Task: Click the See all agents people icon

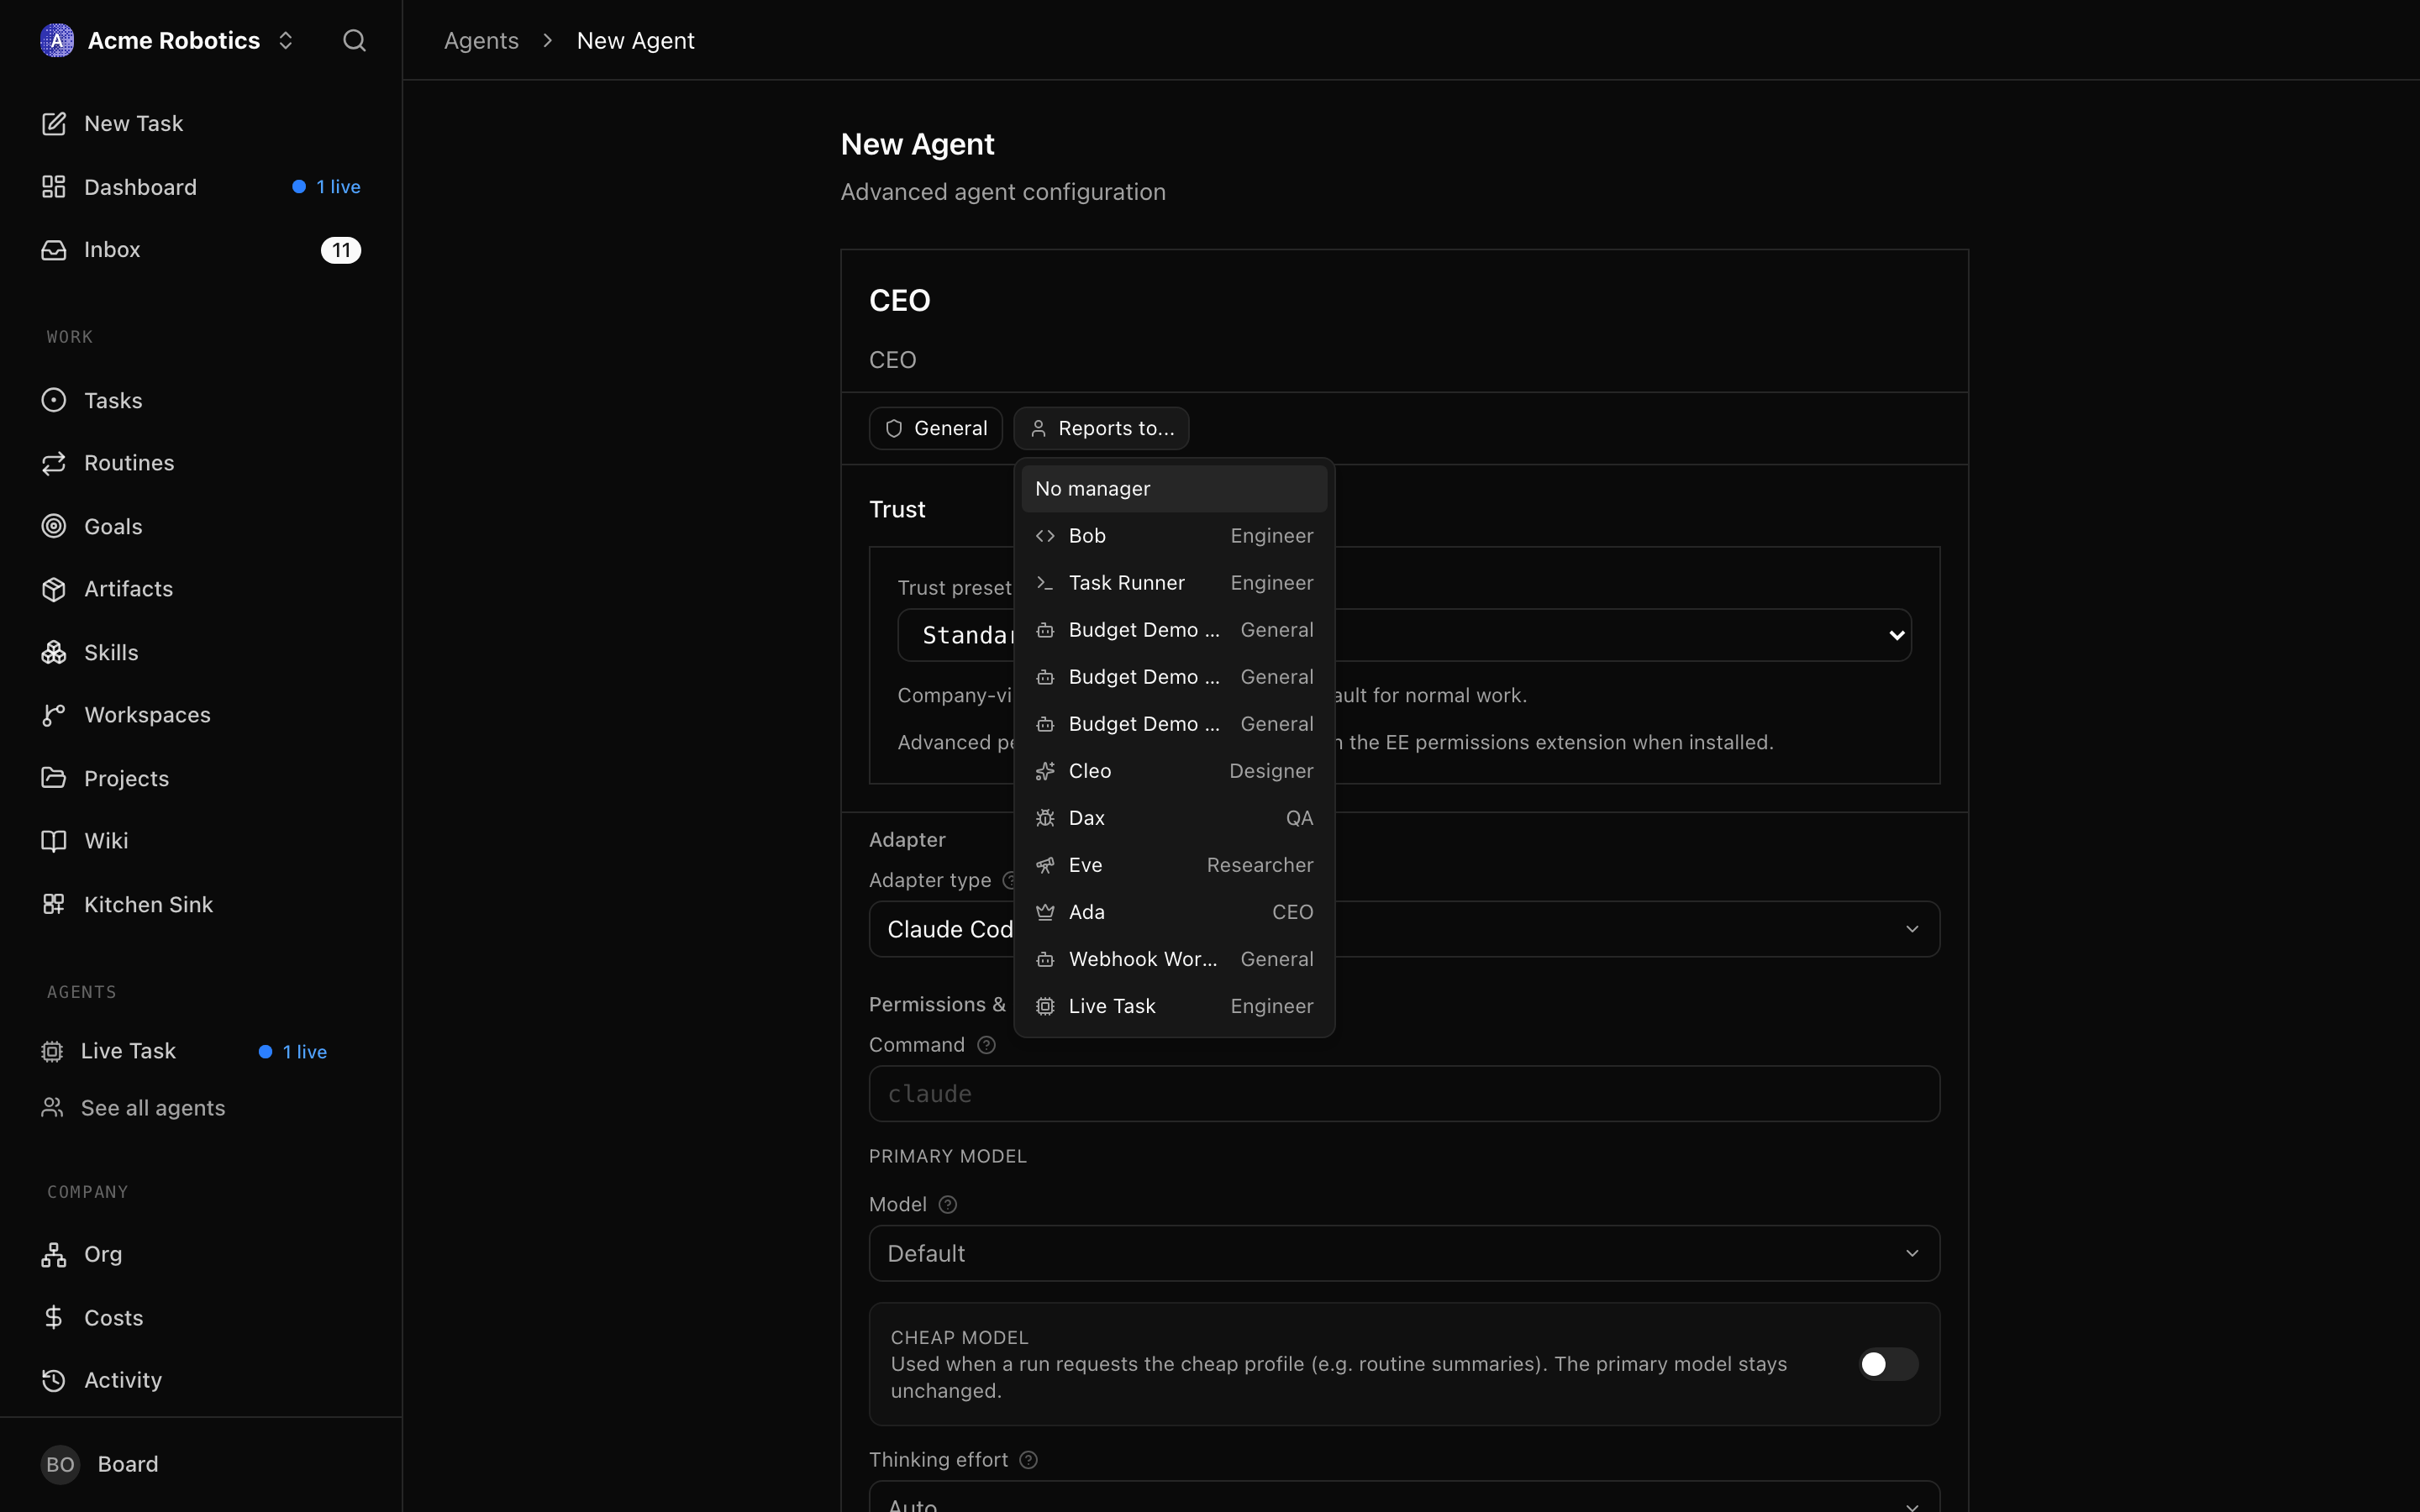Action: [52, 1108]
